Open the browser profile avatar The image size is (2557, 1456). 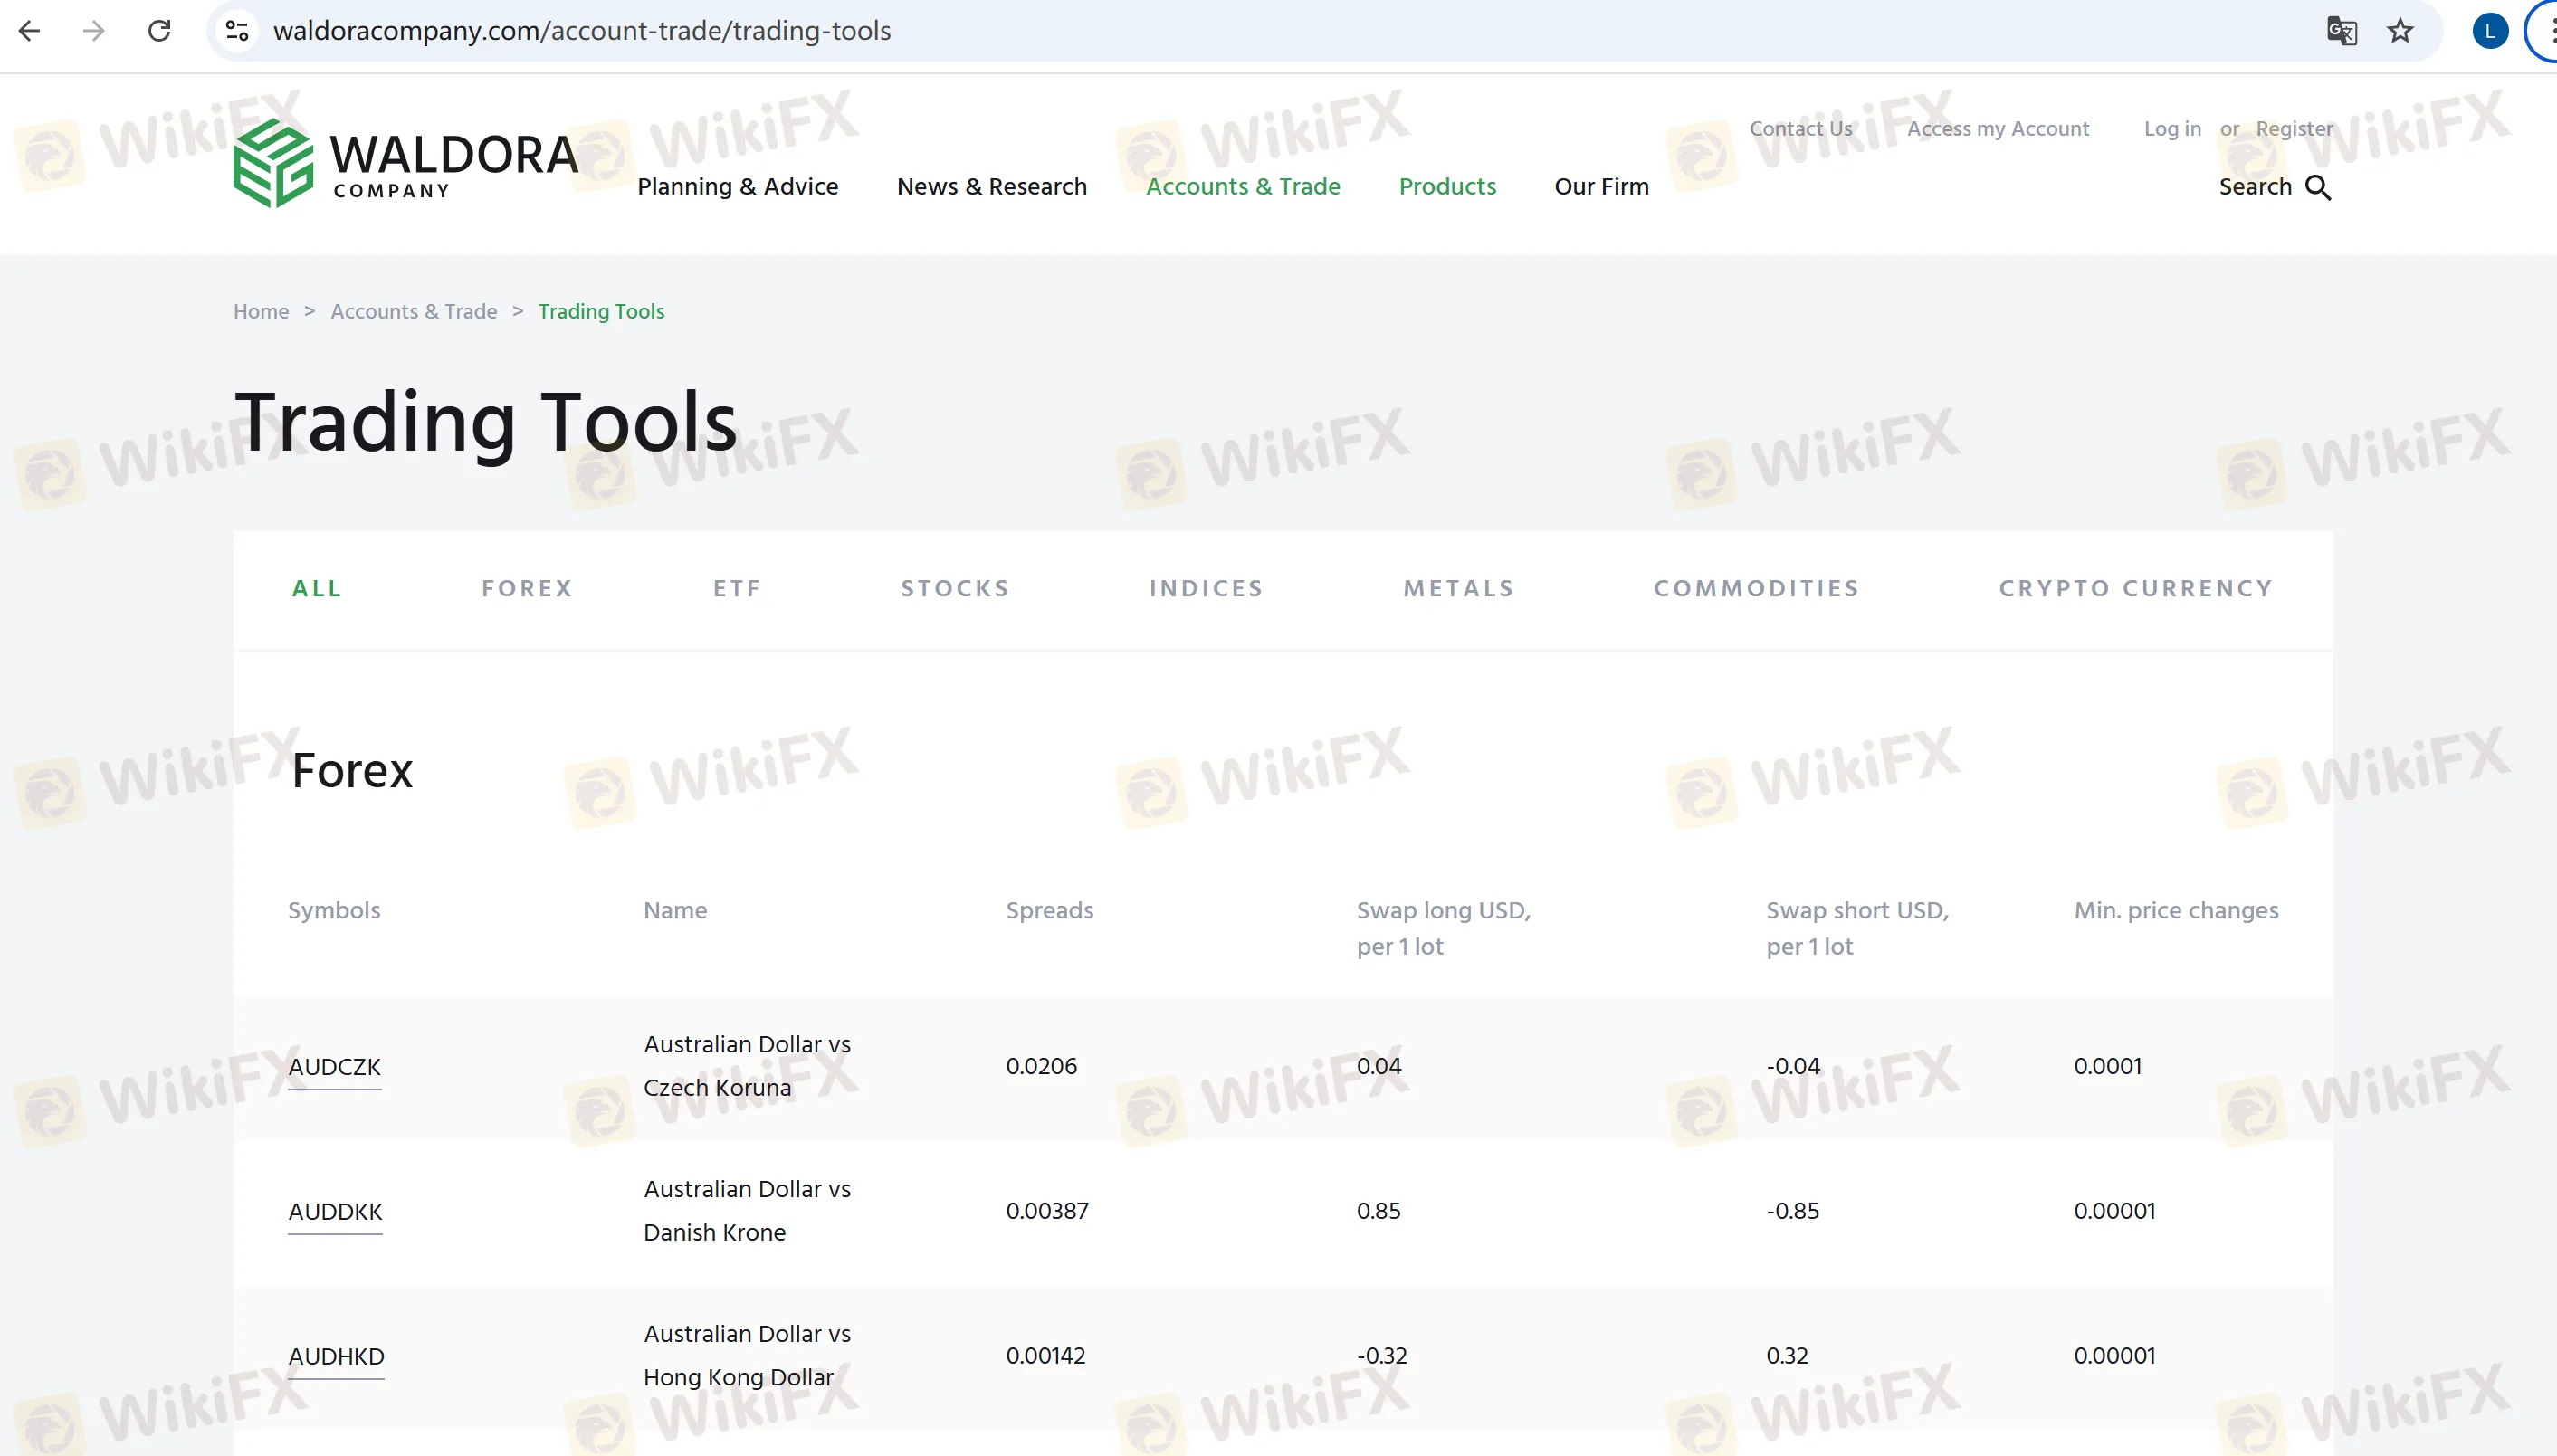(2490, 31)
